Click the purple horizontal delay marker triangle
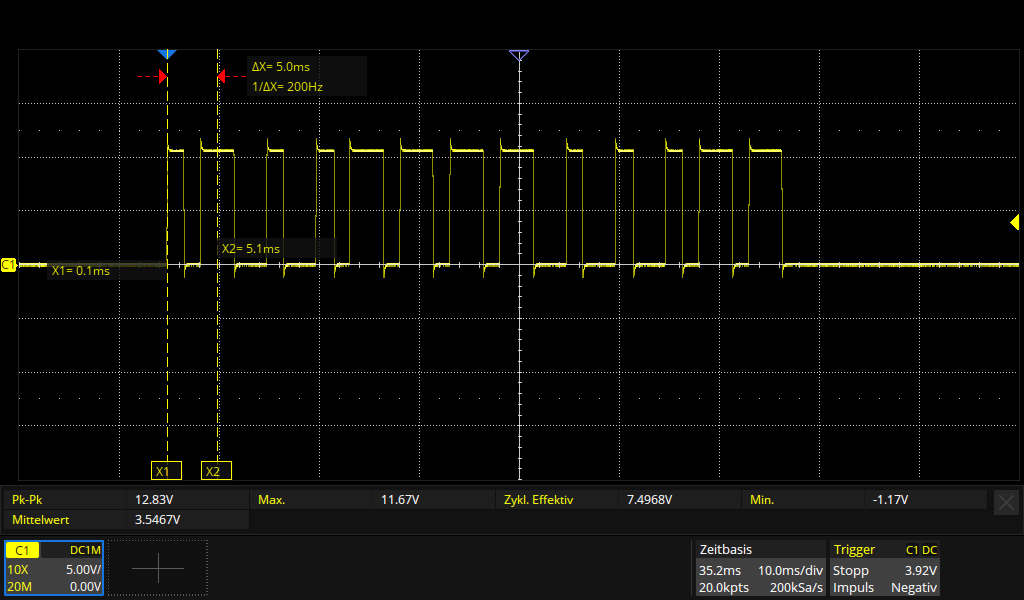 pyautogui.click(x=519, y=55)
